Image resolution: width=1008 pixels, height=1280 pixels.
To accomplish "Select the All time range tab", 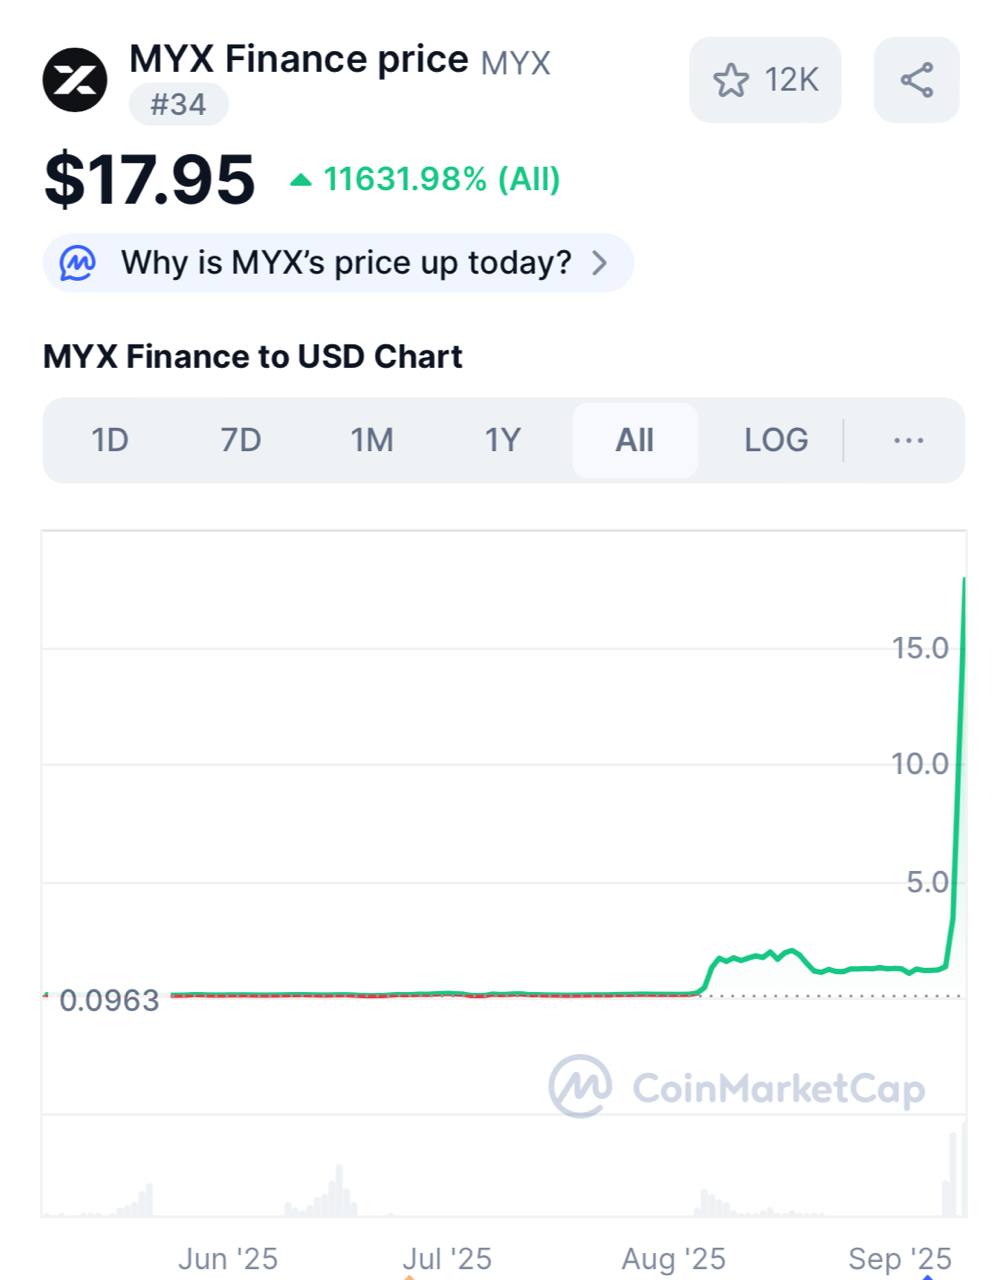I will [x=635, y=440].
